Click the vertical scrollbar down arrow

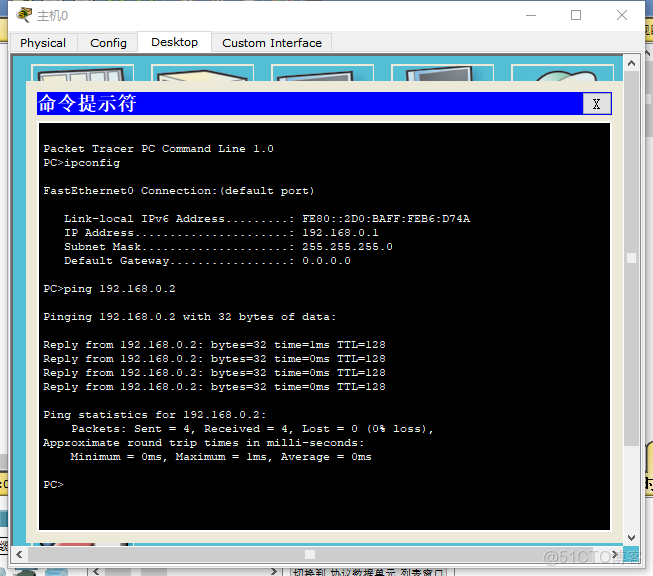coord(631,538)
